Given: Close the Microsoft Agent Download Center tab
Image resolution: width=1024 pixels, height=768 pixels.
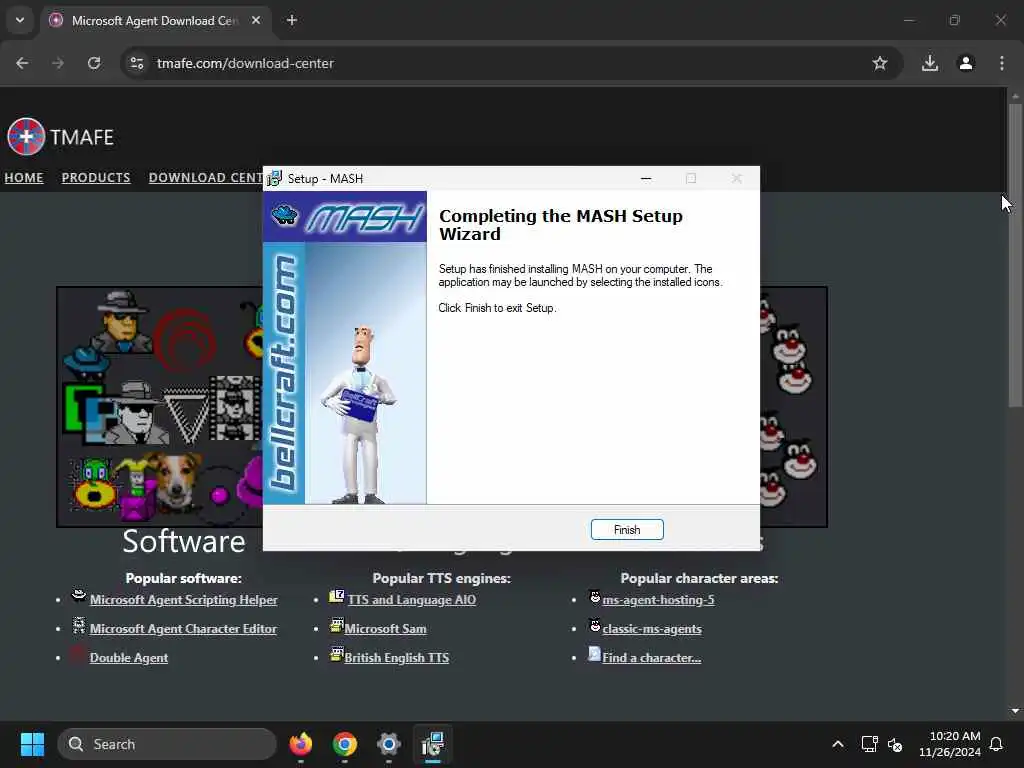Looking at the screenshot, I should point(256,20).
